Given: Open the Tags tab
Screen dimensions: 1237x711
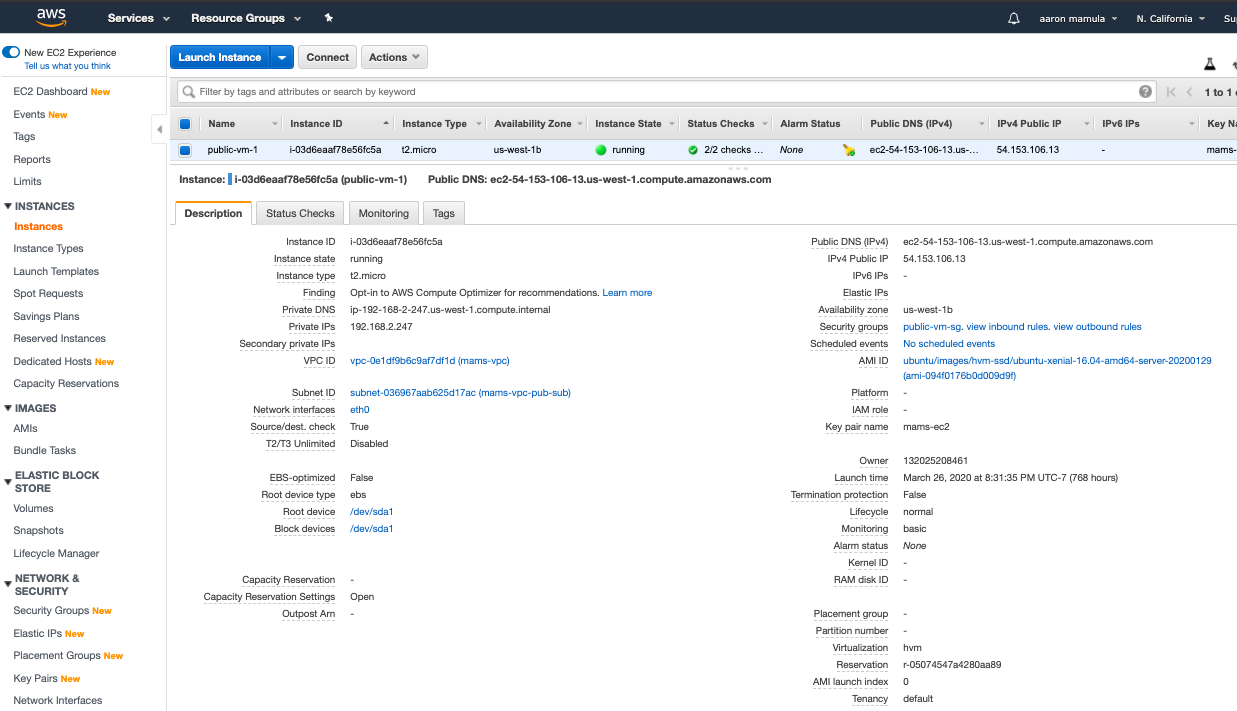Looking at the screenshot, I should click(444, 213).
